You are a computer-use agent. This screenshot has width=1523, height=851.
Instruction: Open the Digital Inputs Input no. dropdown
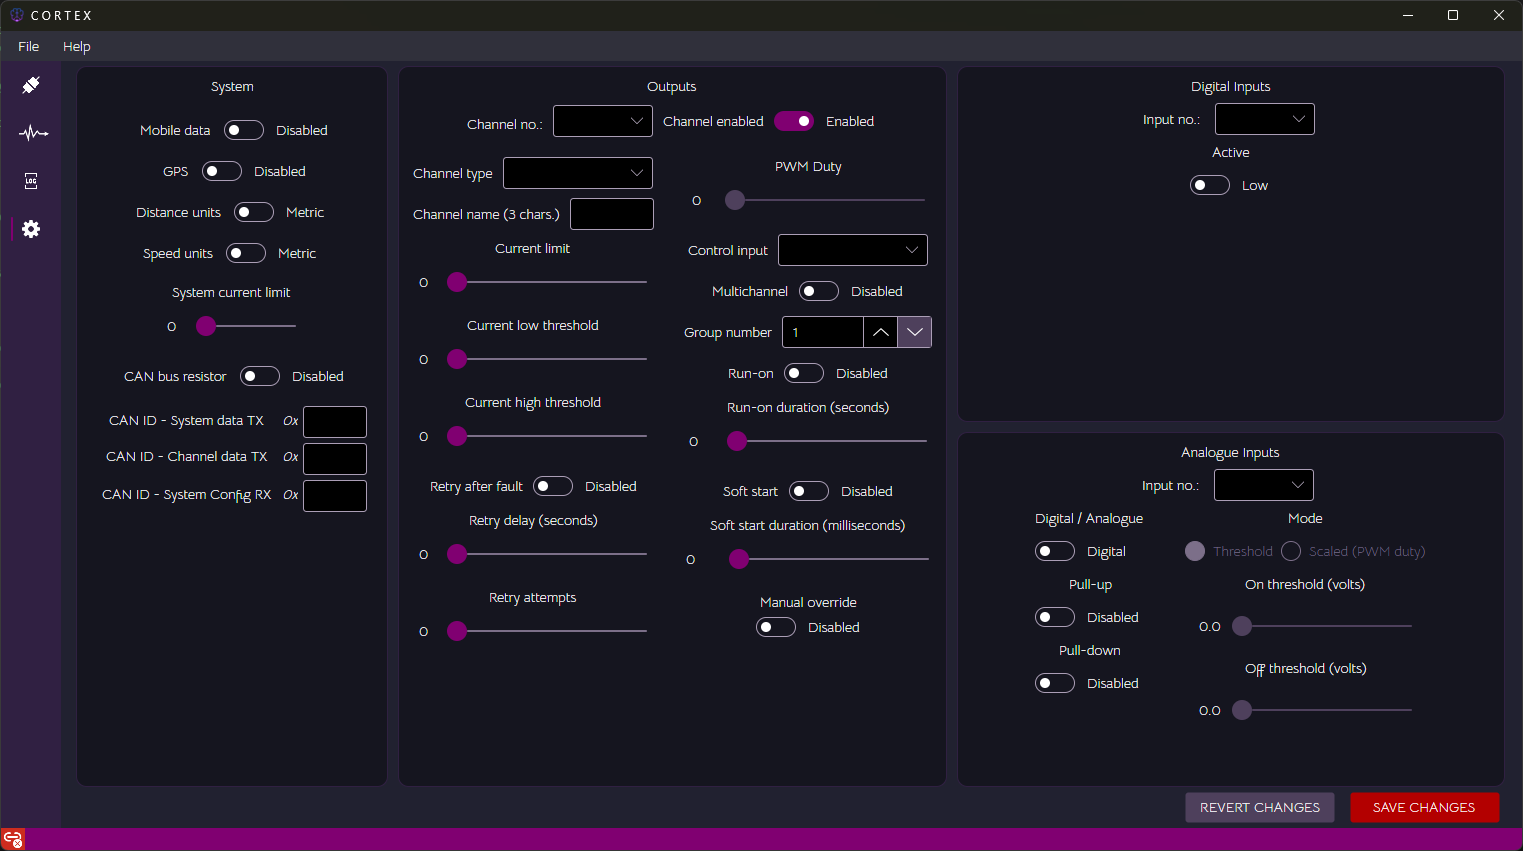point(1264,119)
